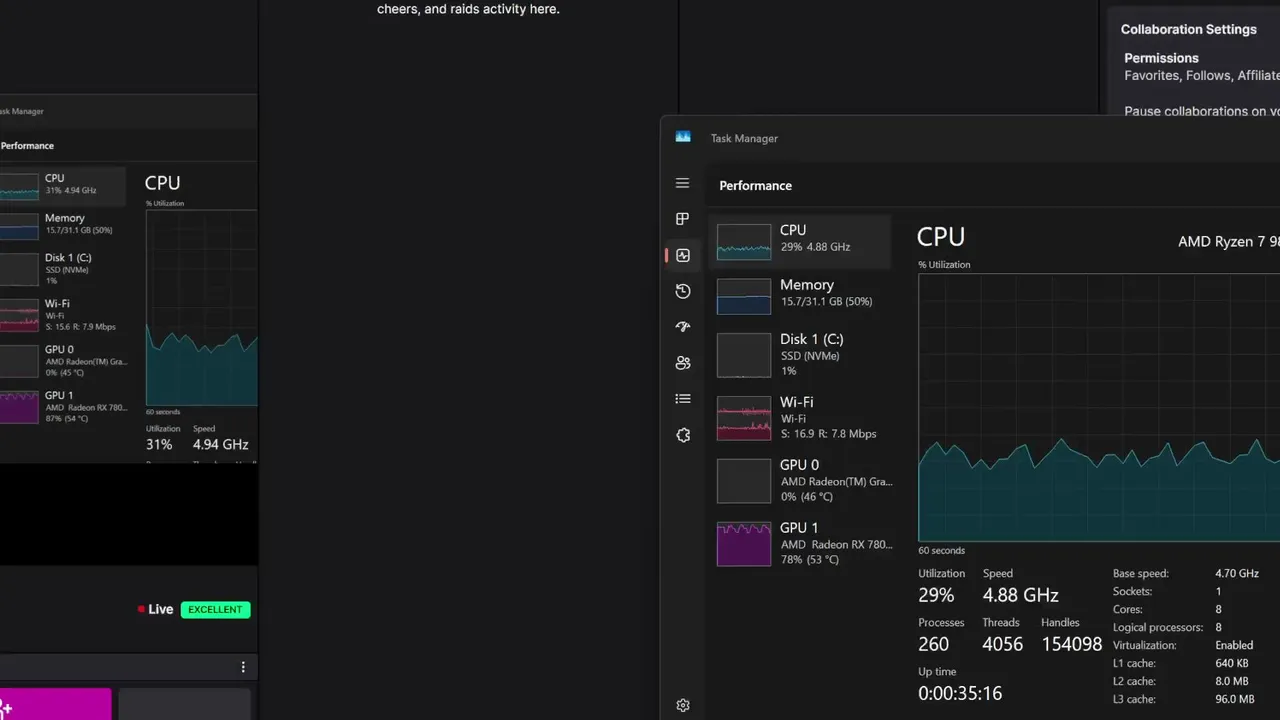The width and height of the screenshot is (1280, 720).
Task: Click the Virtualization Enabled value
Action: [1234, 646]
